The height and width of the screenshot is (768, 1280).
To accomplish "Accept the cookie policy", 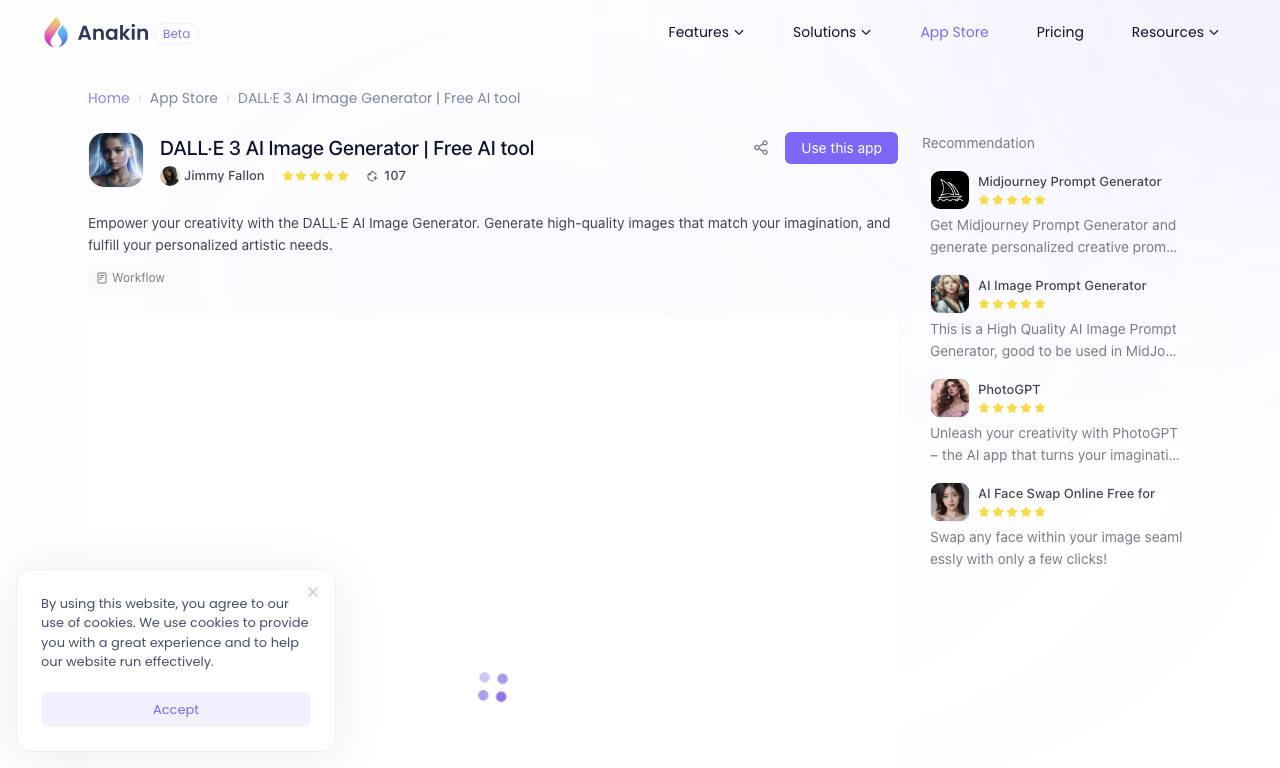I will (x=176, y=709).
